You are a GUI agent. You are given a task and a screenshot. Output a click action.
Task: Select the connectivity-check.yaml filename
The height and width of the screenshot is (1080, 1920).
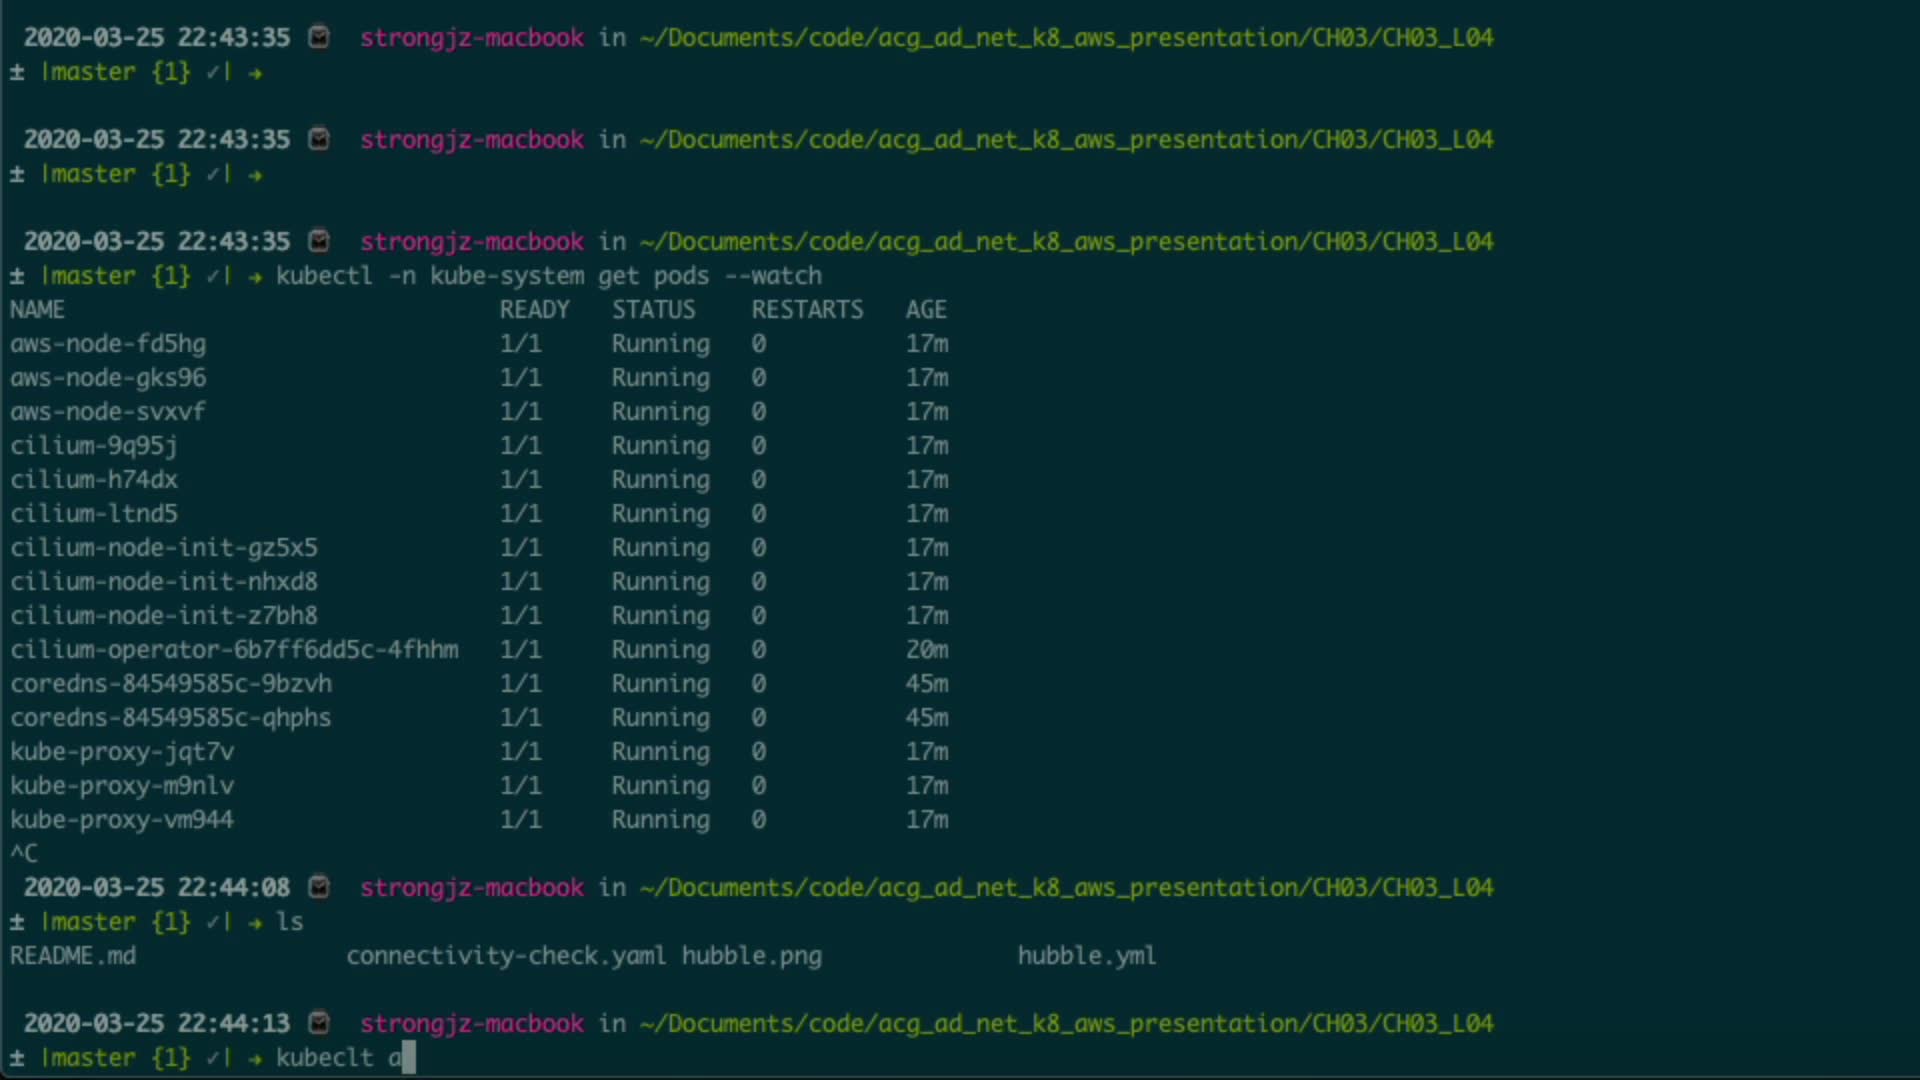click(x=506, y=956)
